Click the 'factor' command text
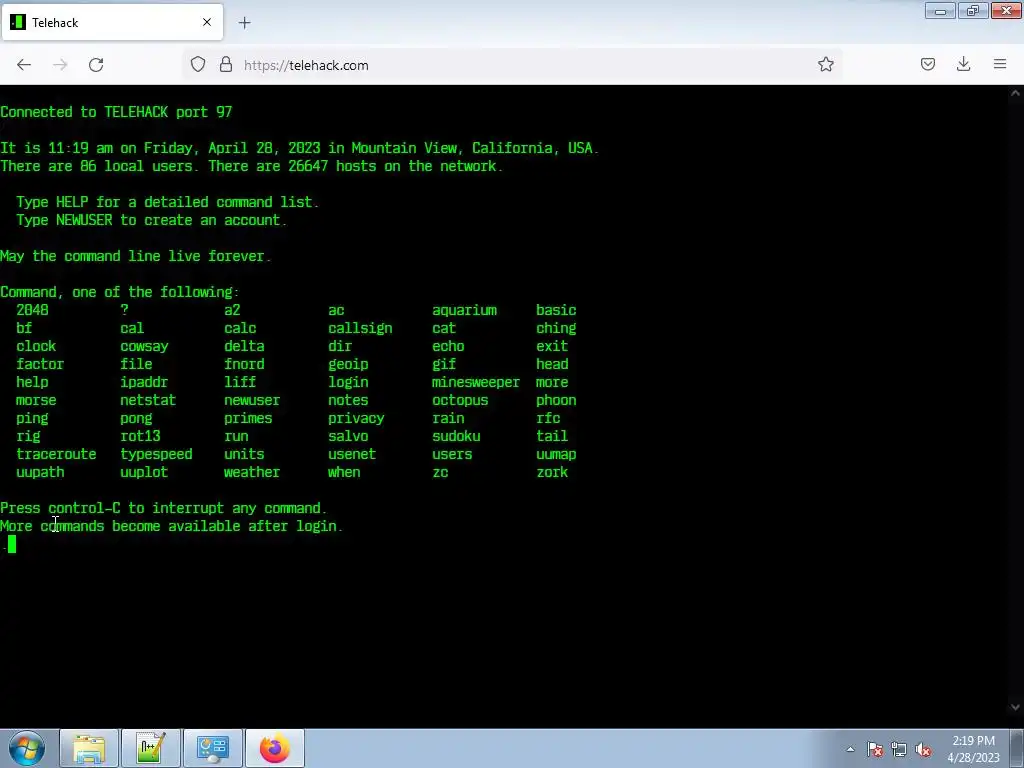 [40, 364]
